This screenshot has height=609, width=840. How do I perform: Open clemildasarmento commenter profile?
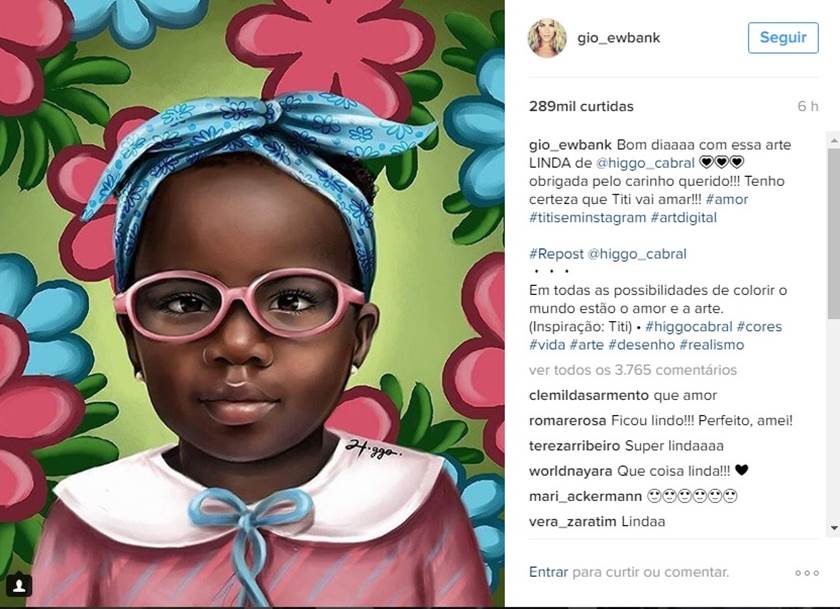[588, 395]
